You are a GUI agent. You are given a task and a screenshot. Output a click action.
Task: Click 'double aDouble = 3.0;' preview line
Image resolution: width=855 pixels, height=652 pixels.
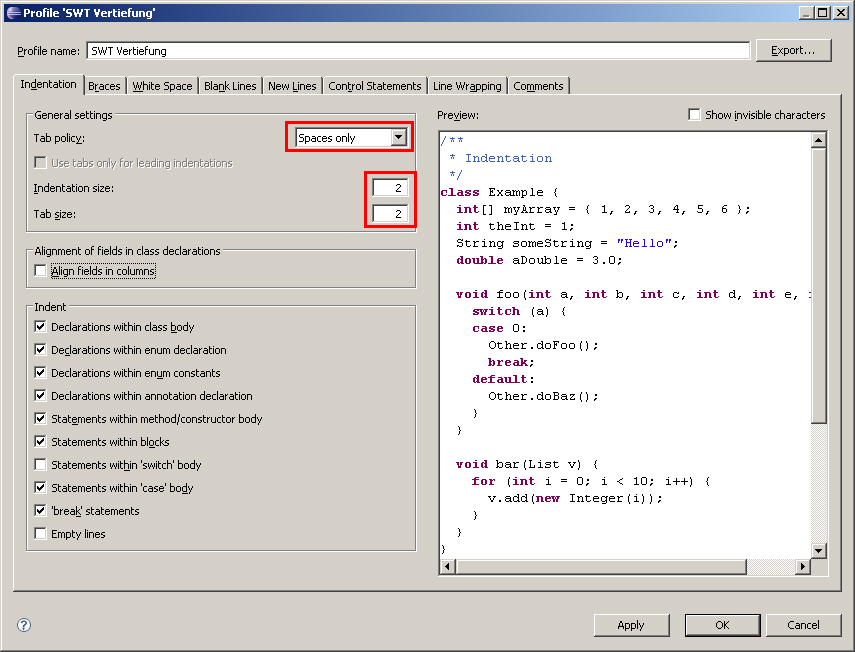pyautogui.click(x=539, y=260)
